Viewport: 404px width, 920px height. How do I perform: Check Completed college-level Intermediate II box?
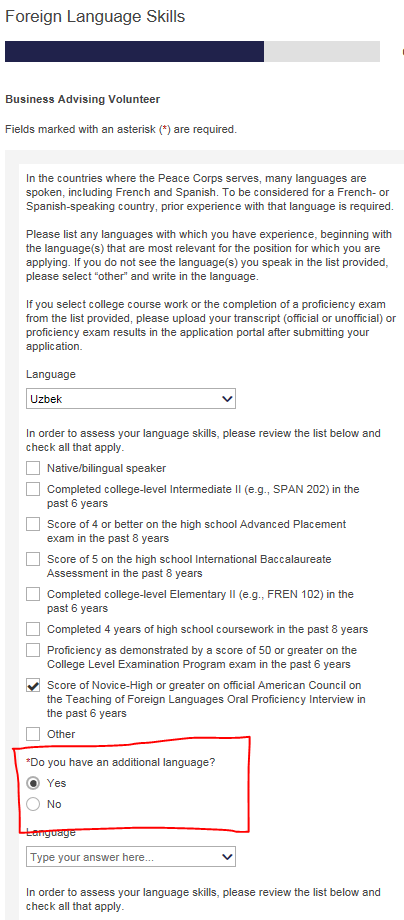(33, 489)
